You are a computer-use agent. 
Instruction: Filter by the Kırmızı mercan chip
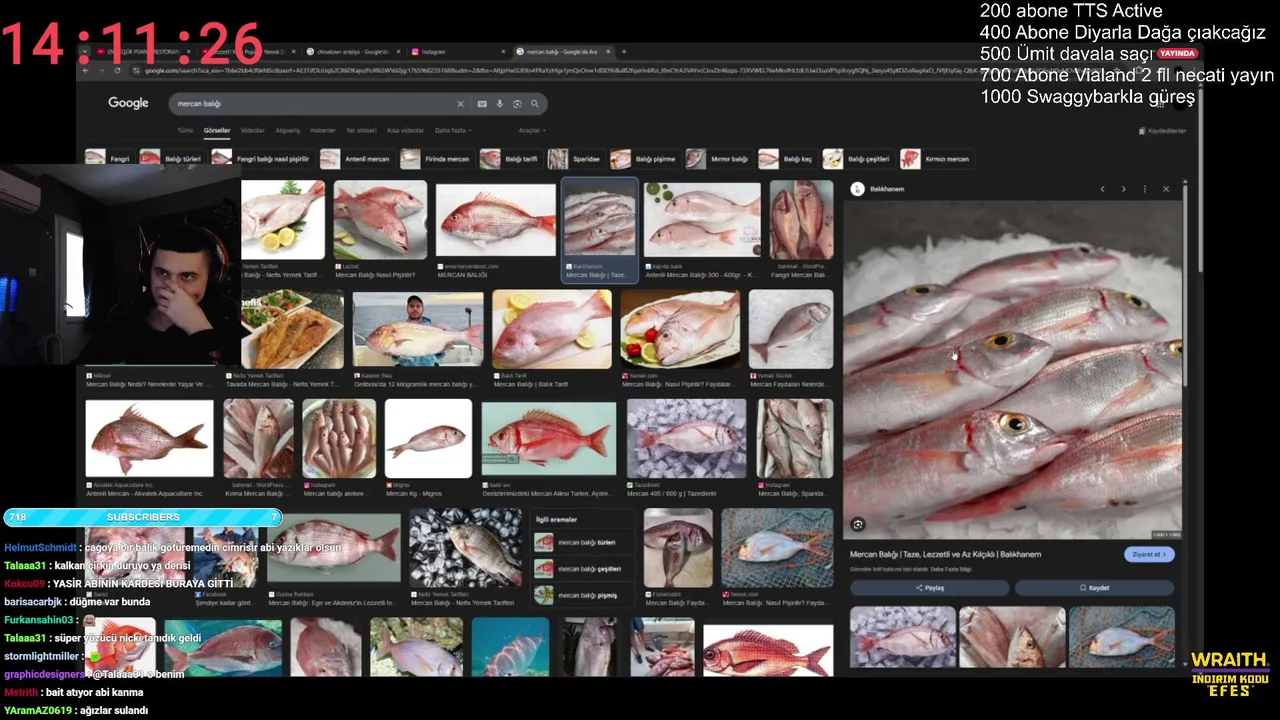936,159
